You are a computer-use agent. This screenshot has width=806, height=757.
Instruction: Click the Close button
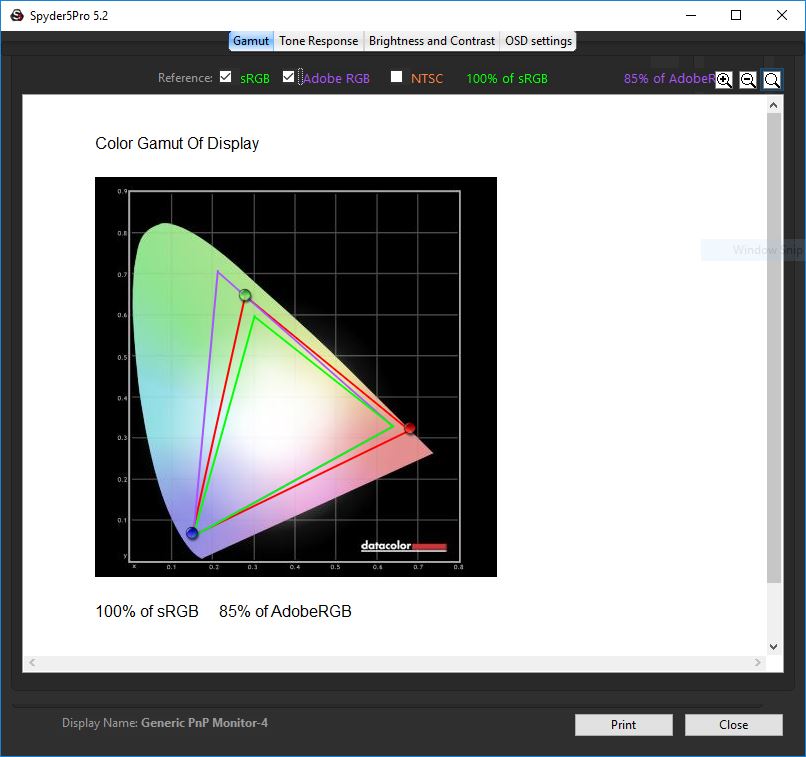734,725
